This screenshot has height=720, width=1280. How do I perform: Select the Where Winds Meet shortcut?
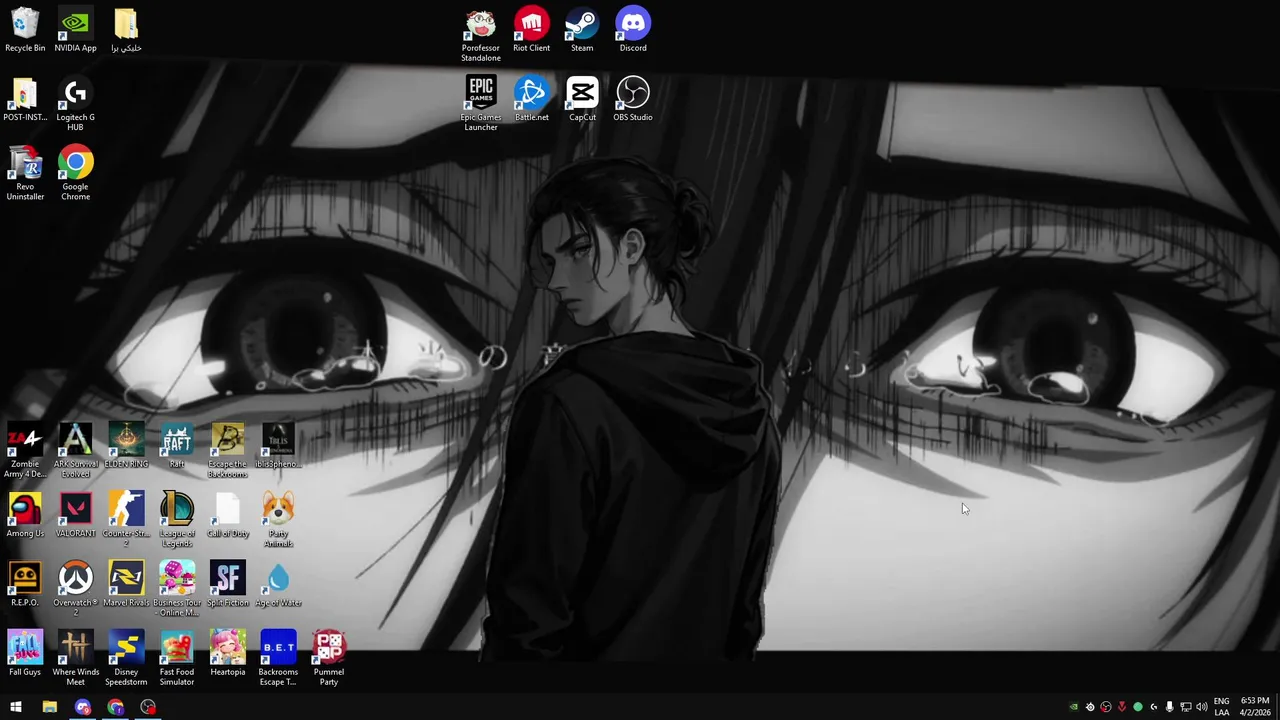pyautogui.click(x=75, y=659)
